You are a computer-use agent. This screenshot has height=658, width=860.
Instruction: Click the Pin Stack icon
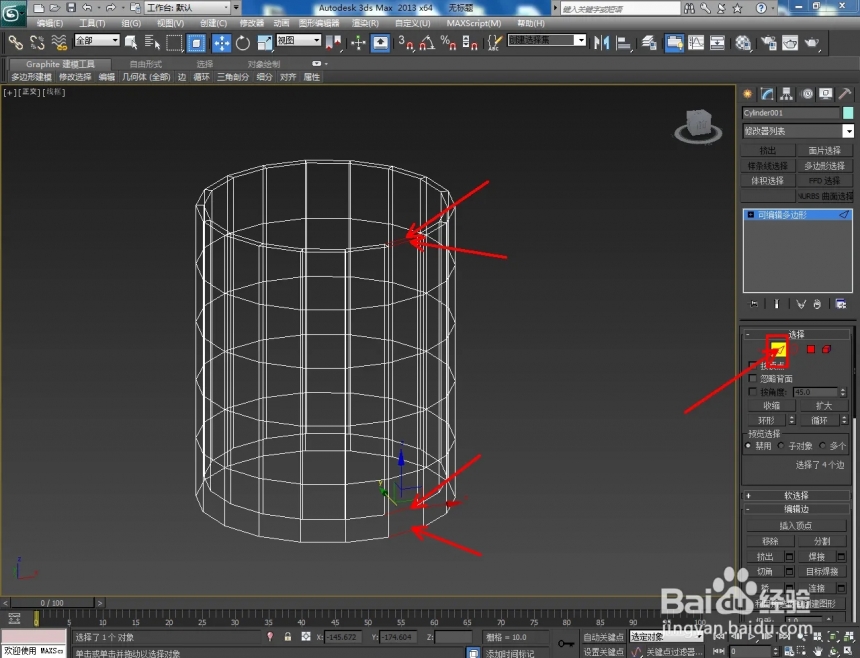[754, 304]
